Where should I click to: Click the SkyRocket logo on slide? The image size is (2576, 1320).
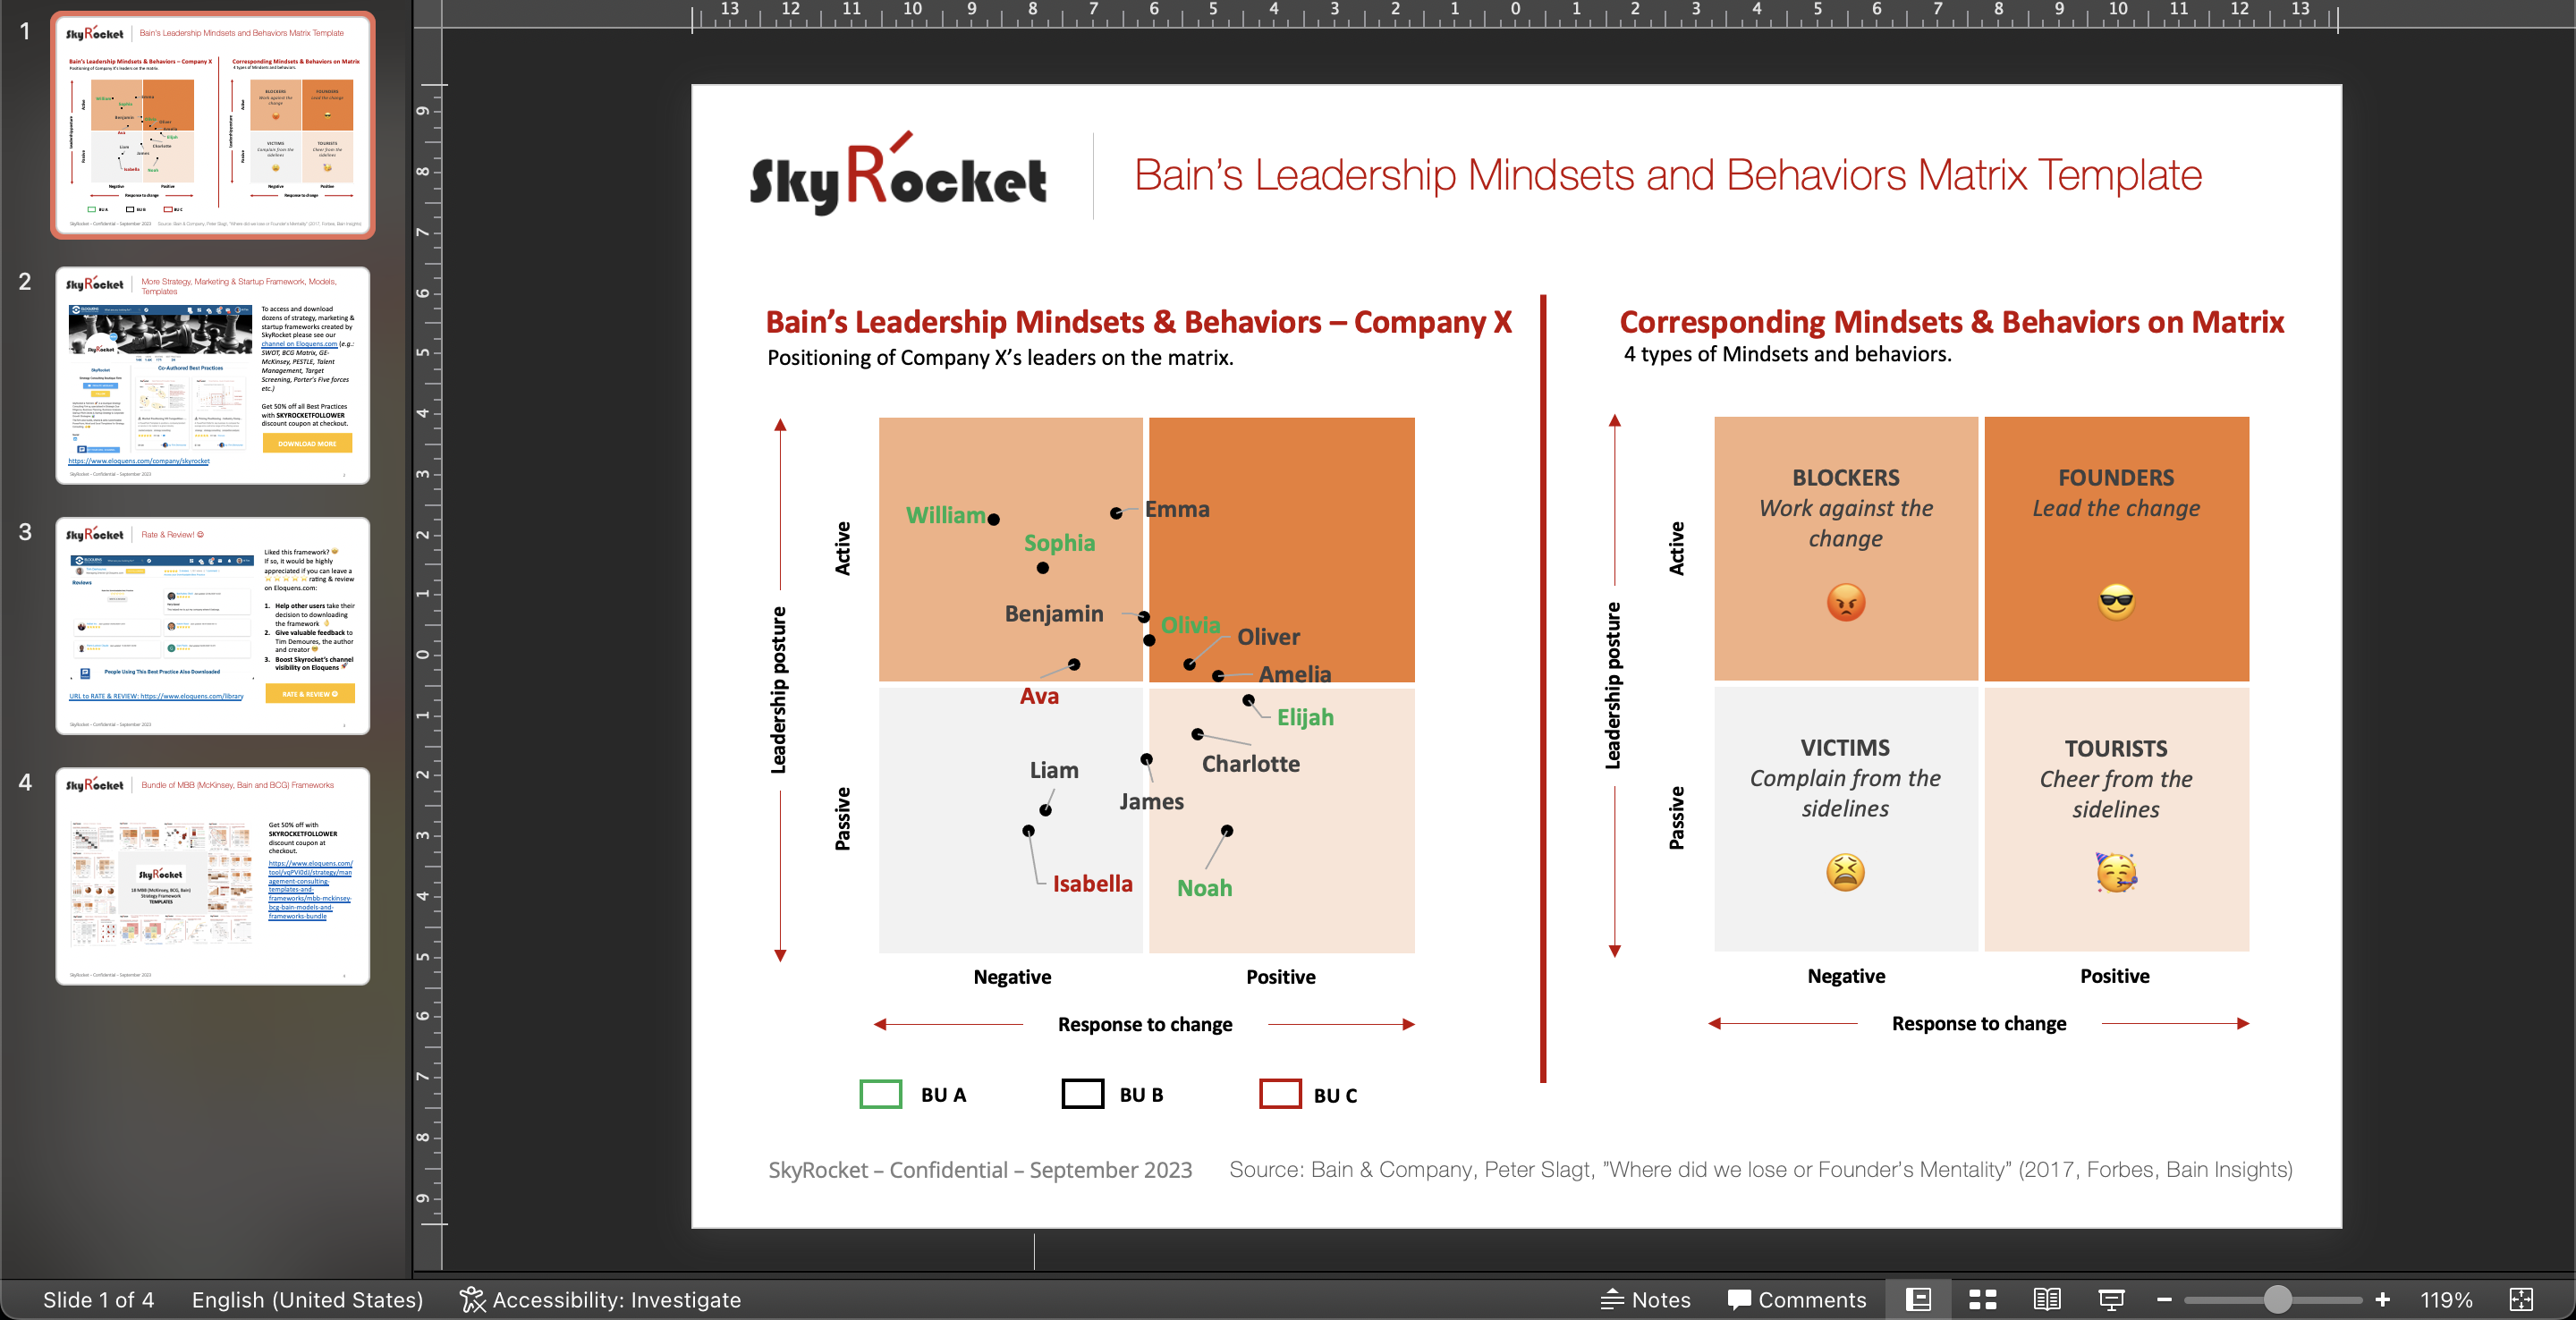pos(897,174)
